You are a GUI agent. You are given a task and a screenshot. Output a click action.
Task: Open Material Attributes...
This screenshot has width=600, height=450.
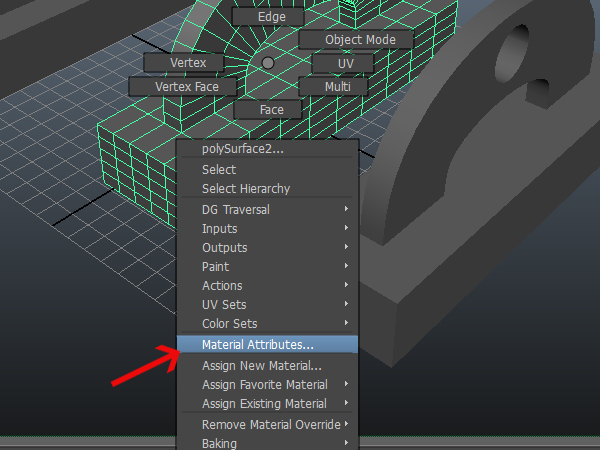tap(267, 344)
